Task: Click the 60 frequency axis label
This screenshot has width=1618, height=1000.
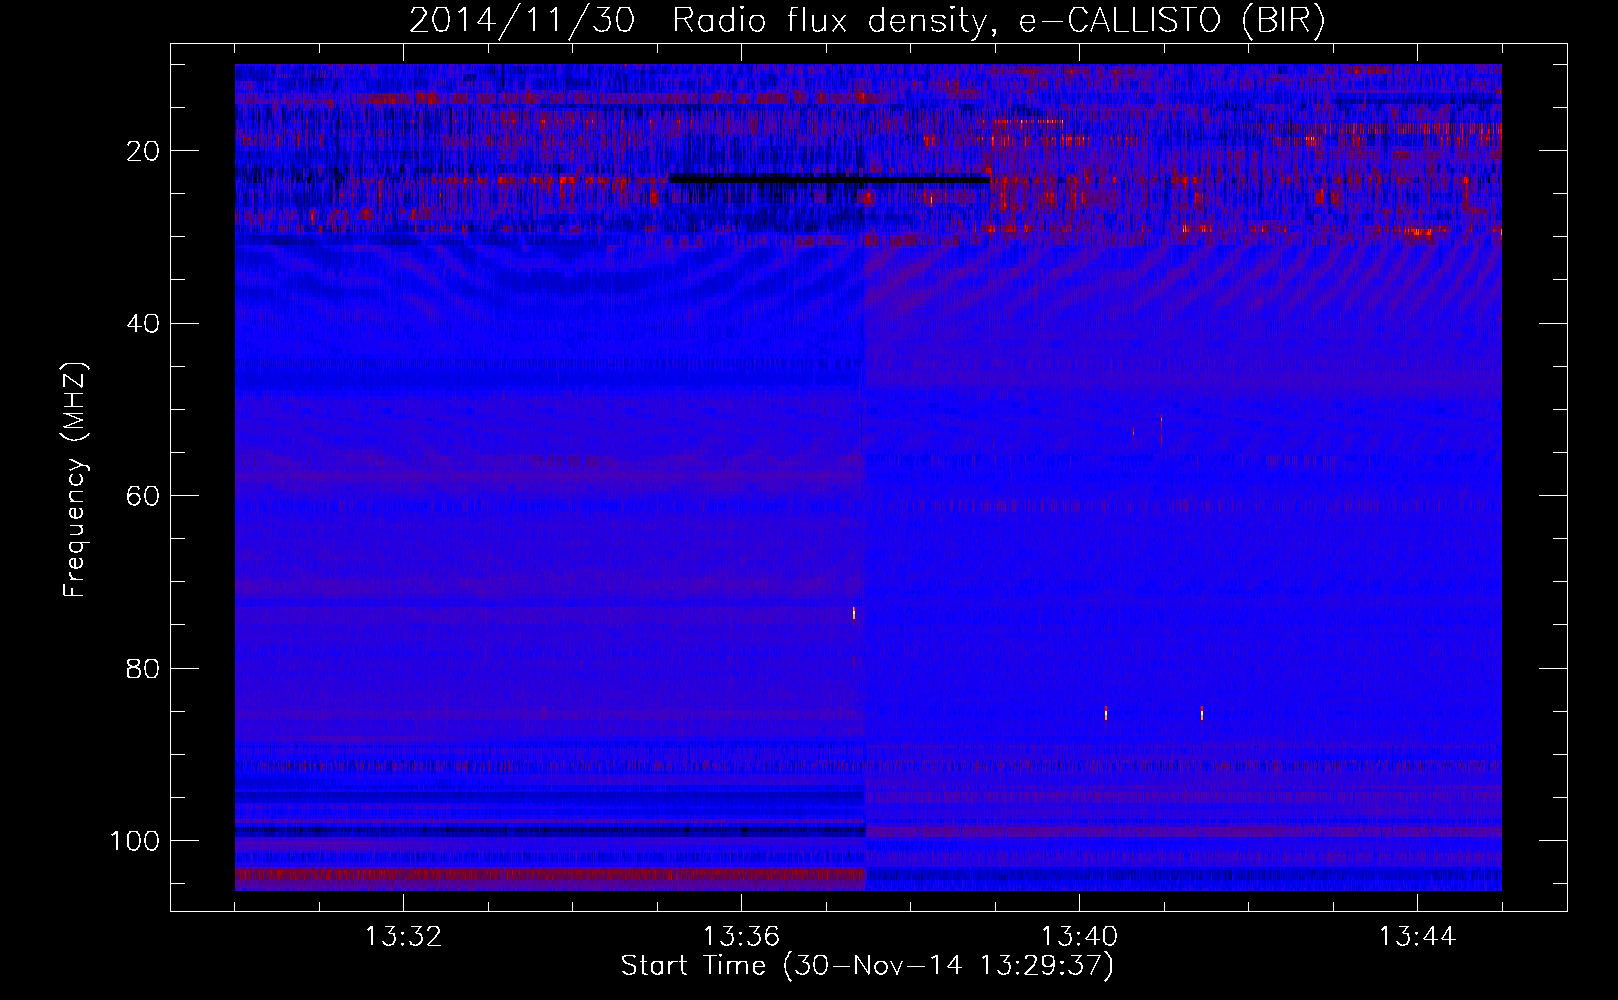Action: tap(144, 496)
